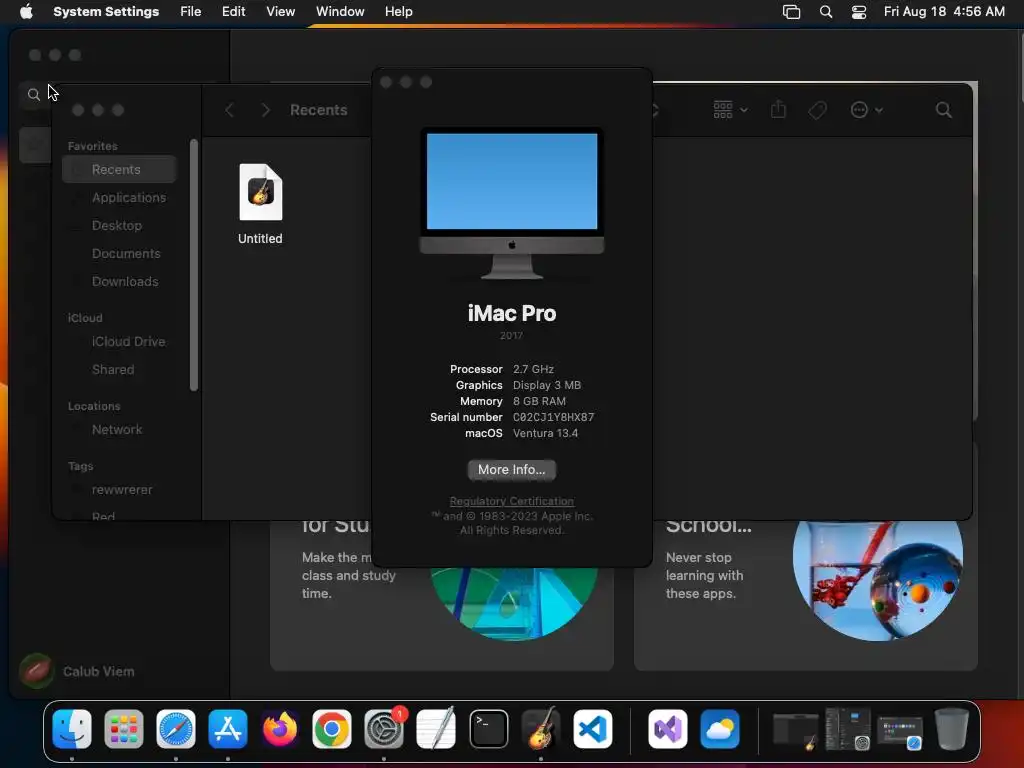Click the Apple menu logo

[26, 11]
